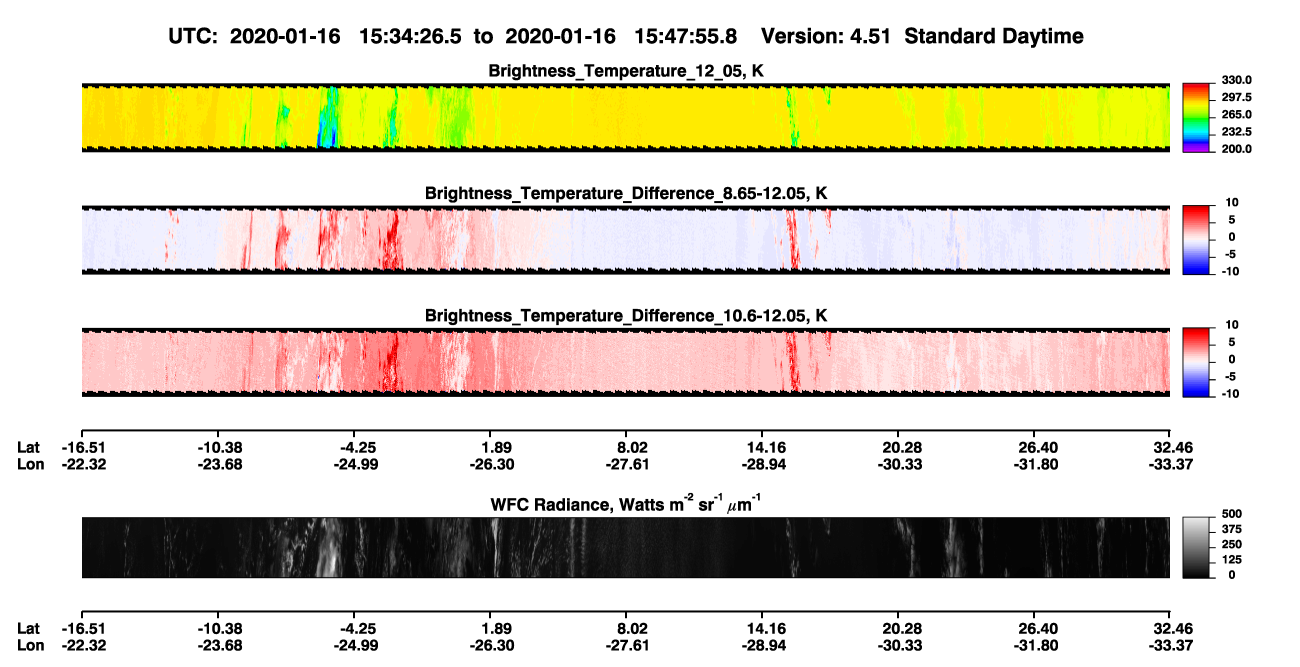Click the 'Lon' axis label under the WFC plot
This screenshot has width=1300, height=667.
pyautogui.click(x=30, y=645)
